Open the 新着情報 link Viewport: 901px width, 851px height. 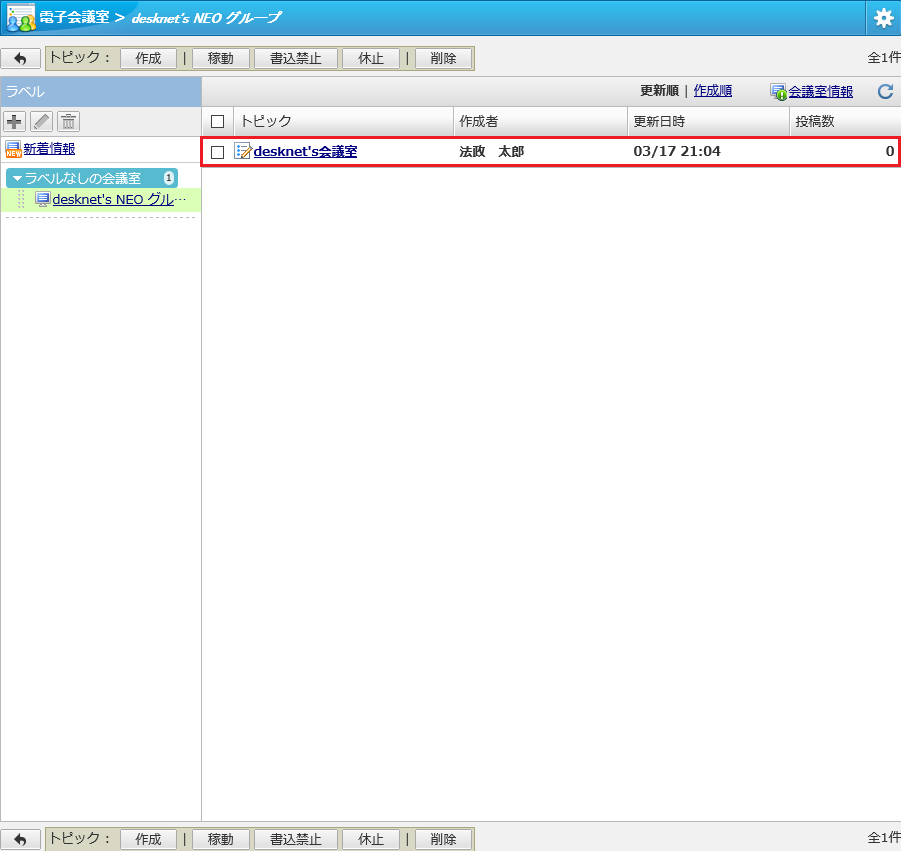(49, 149)
